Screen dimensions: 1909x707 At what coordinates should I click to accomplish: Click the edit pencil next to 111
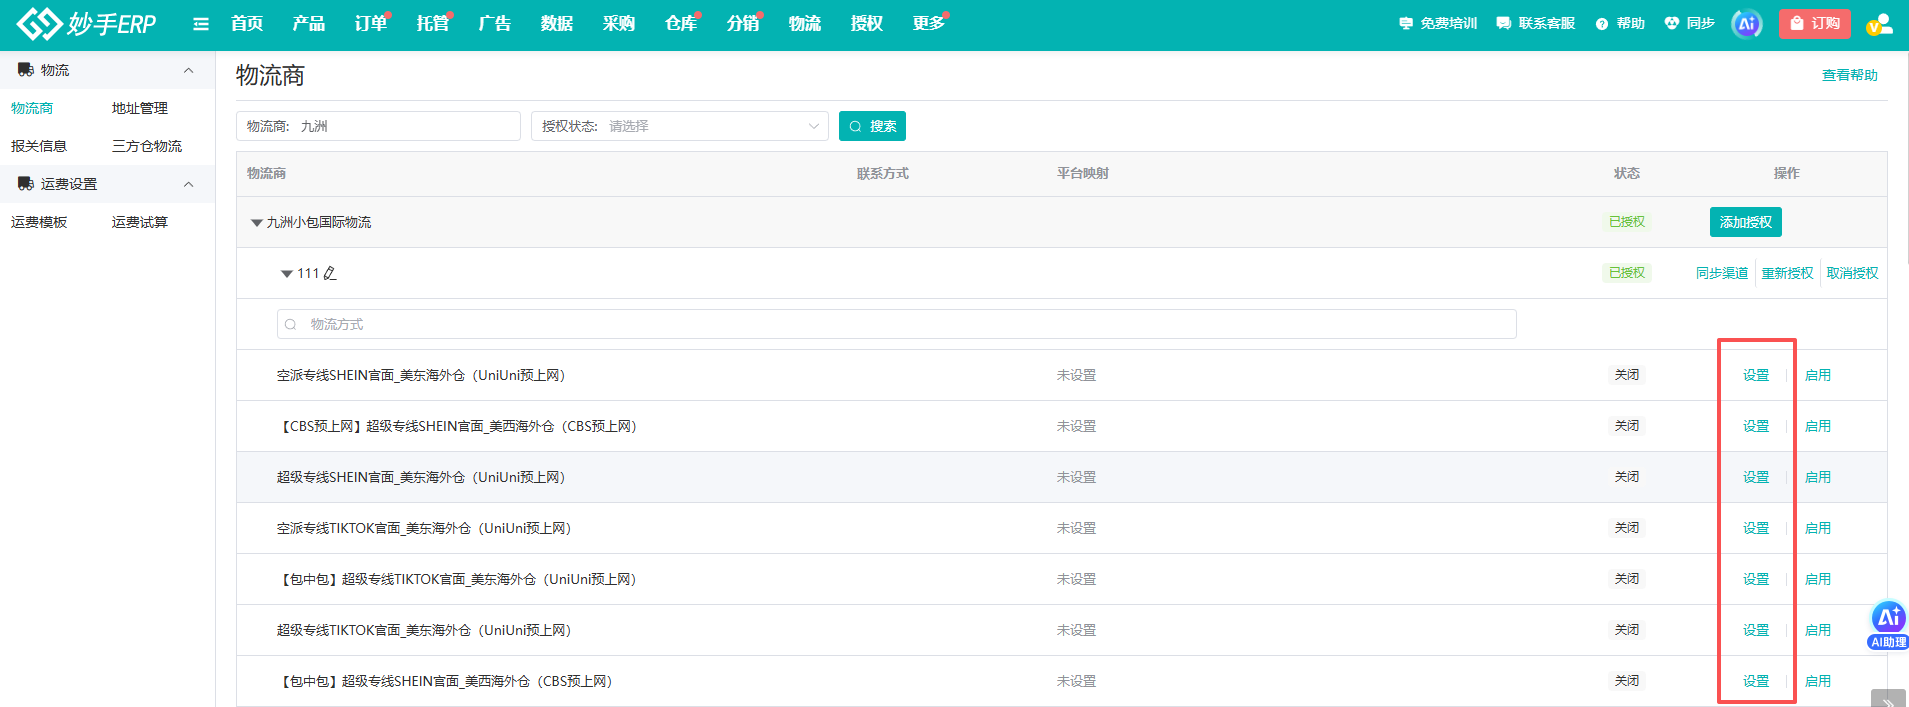tap(330, 273)
